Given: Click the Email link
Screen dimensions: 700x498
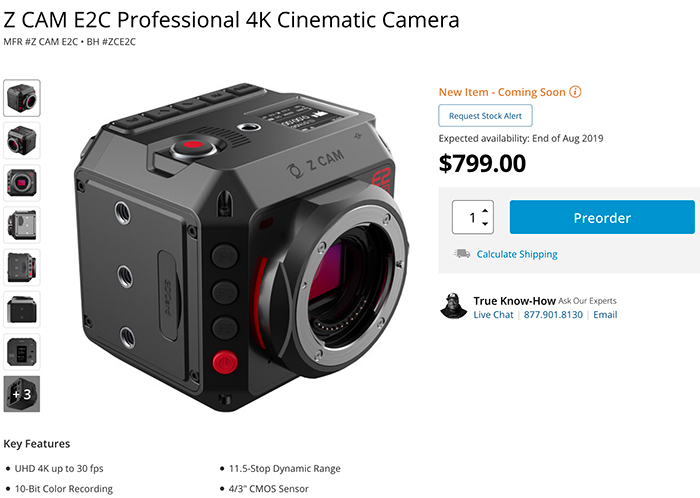Looking at the screenshot, I should click(x=605, y=315).
